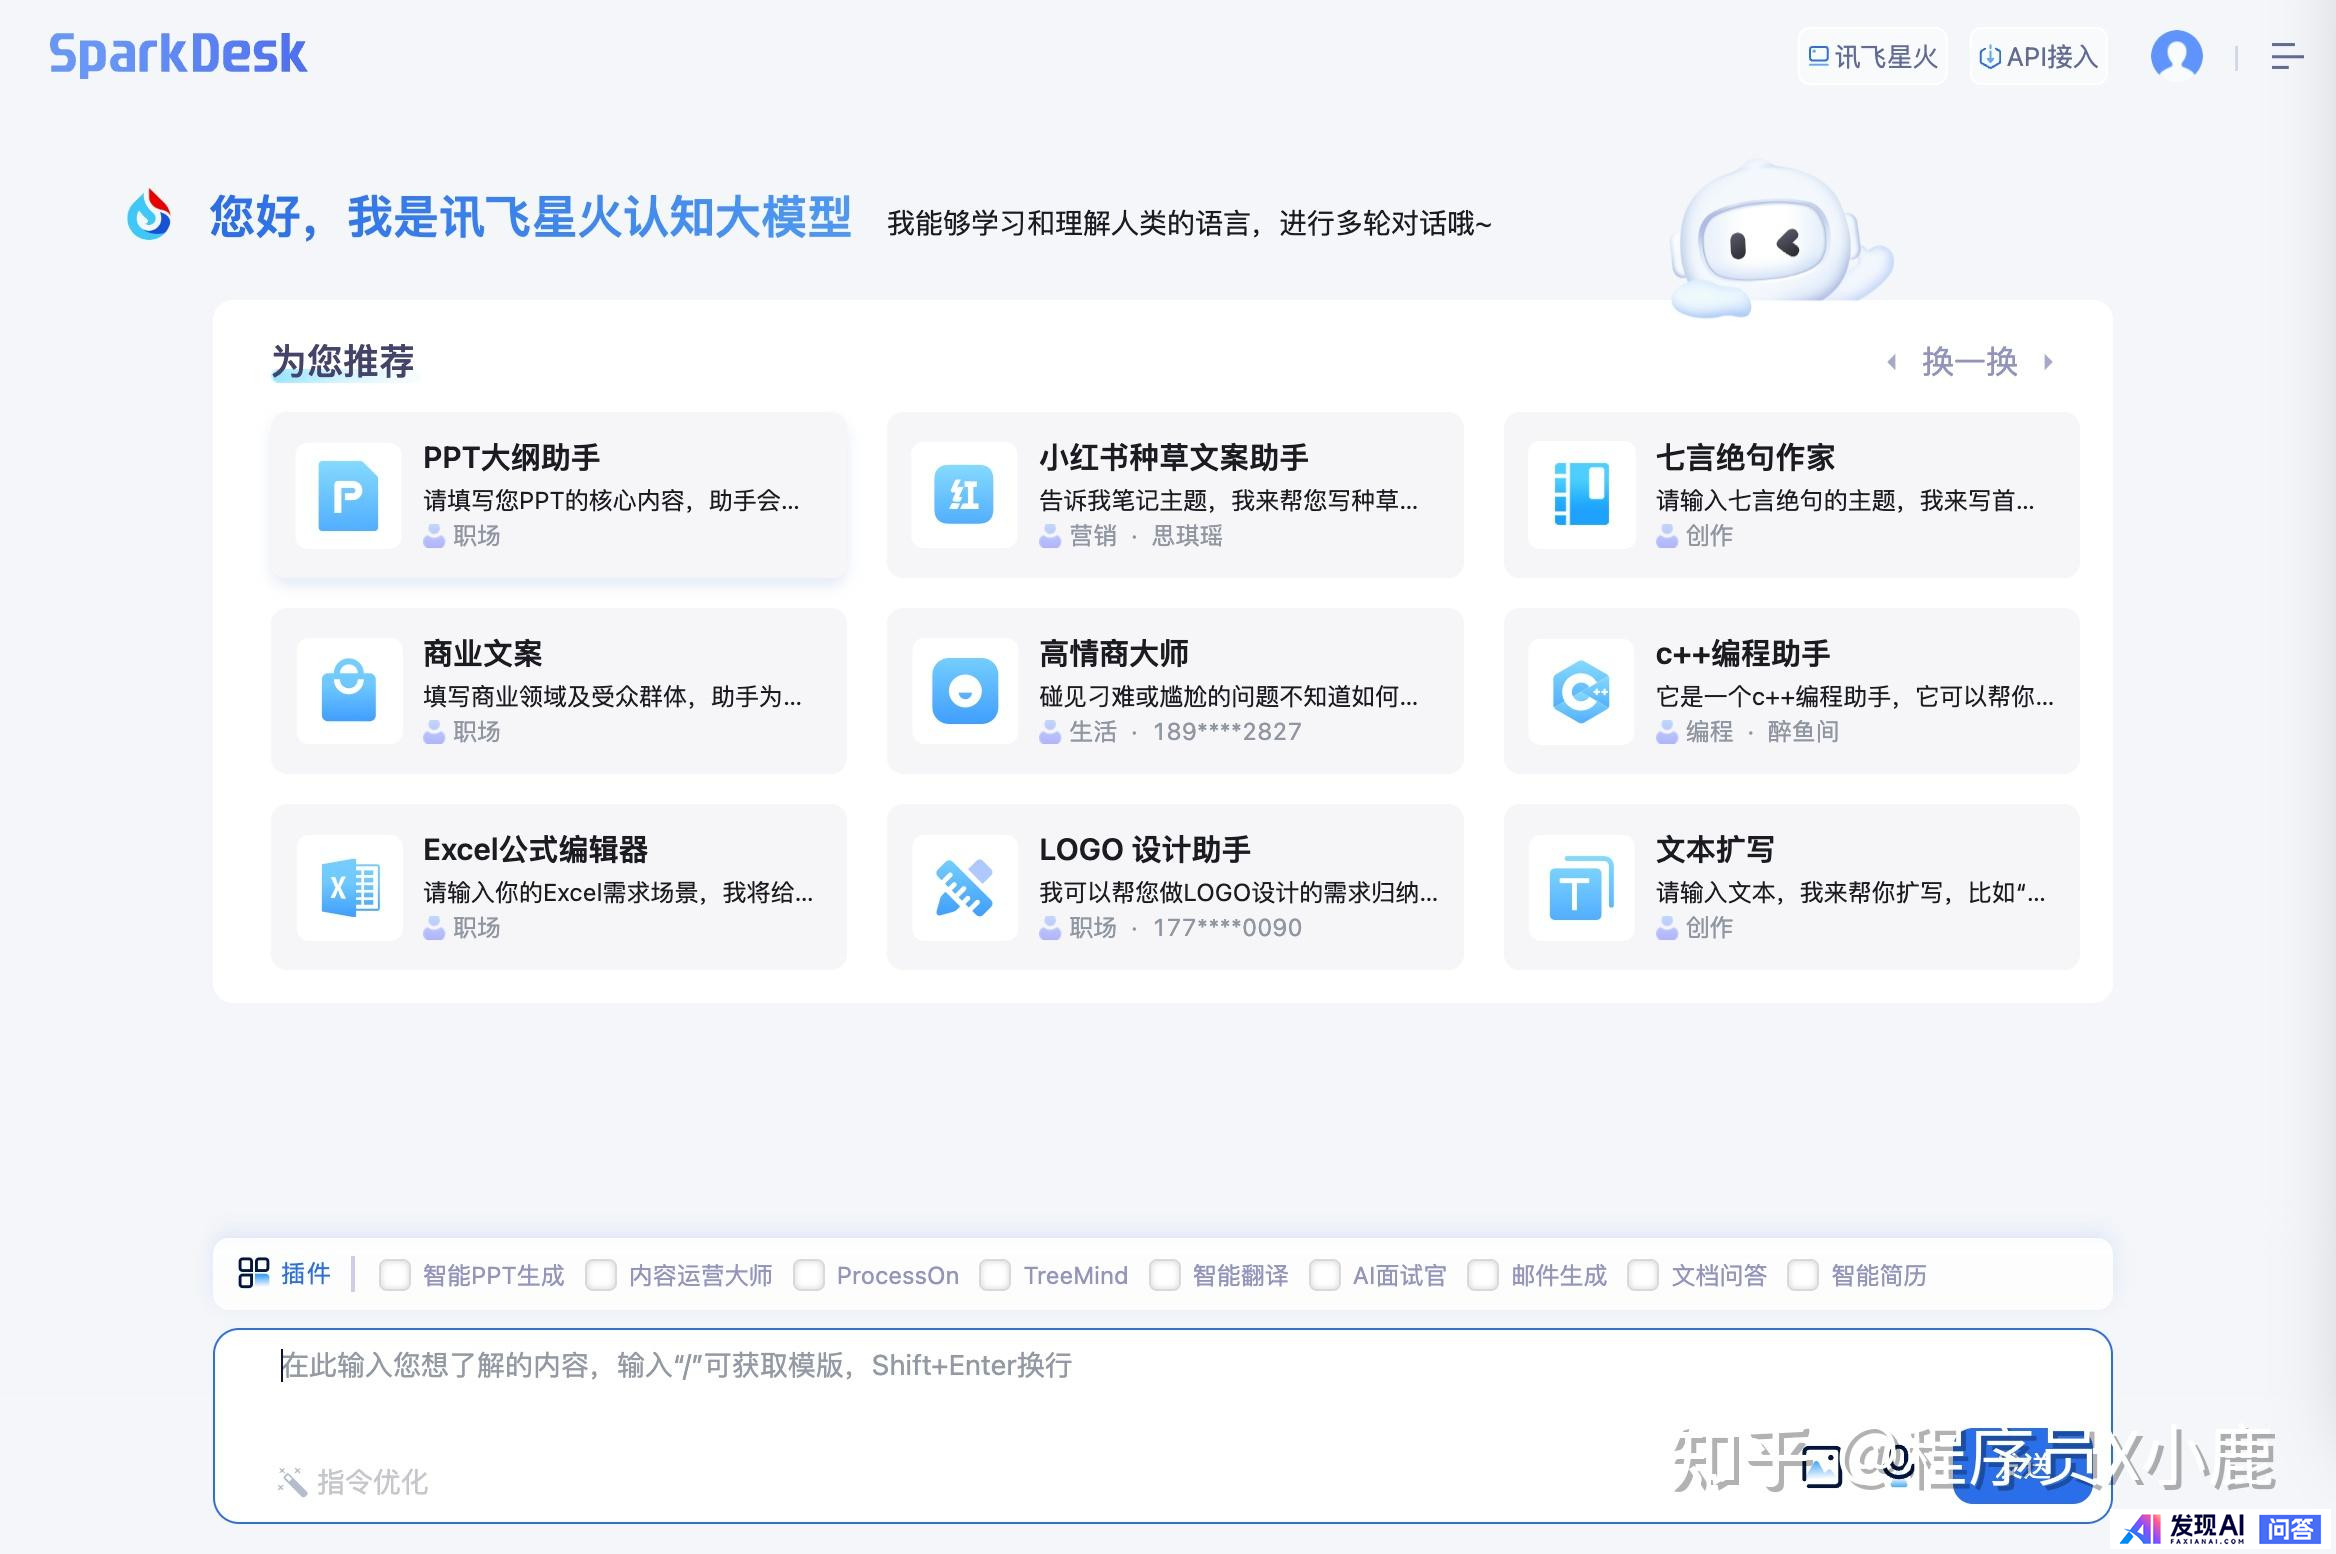The height and width of the screenshot is (1554, 2336).
Task: Click the left arrow before 换一换
Action: pos(1891,362)
